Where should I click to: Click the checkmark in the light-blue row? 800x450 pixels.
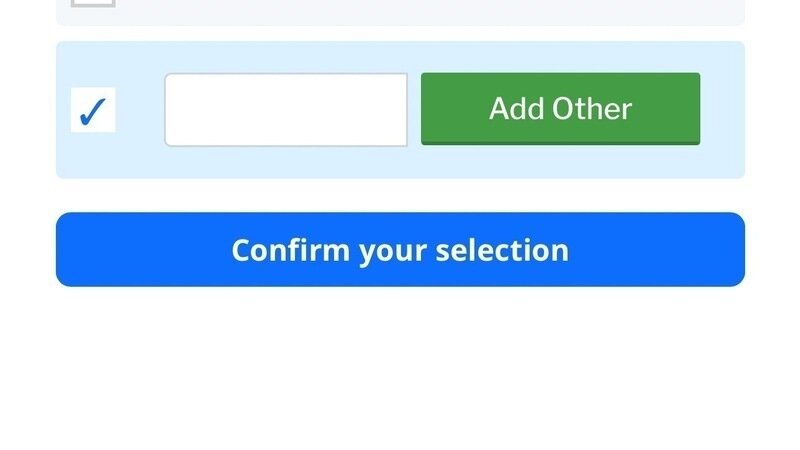click(x=93, y=110)
